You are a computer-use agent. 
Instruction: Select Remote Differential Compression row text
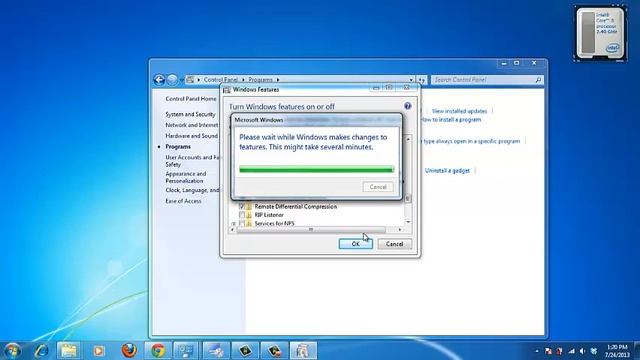pyautogui.click(x=296, y=207)
